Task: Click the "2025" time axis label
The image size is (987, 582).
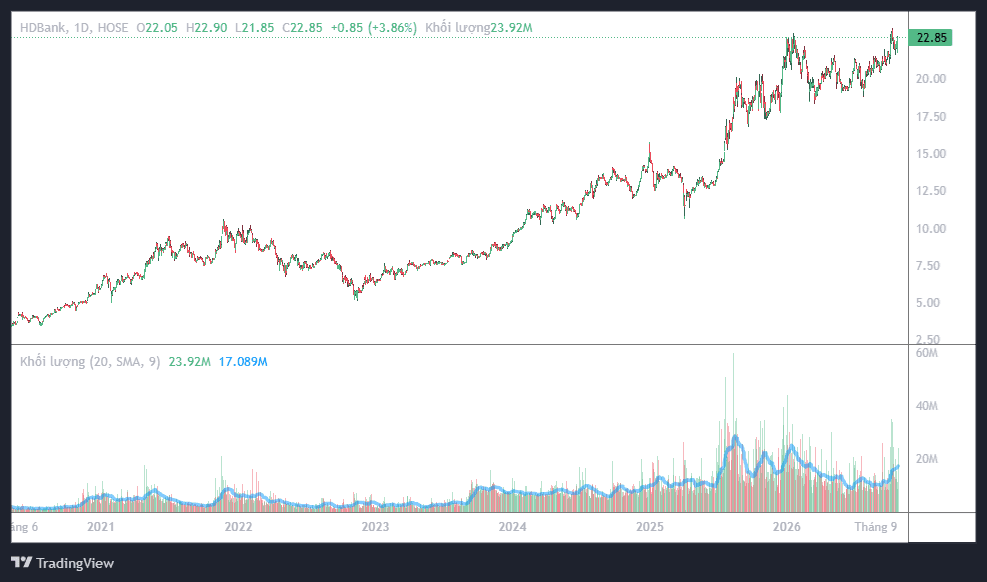Action: pos(650,527)
